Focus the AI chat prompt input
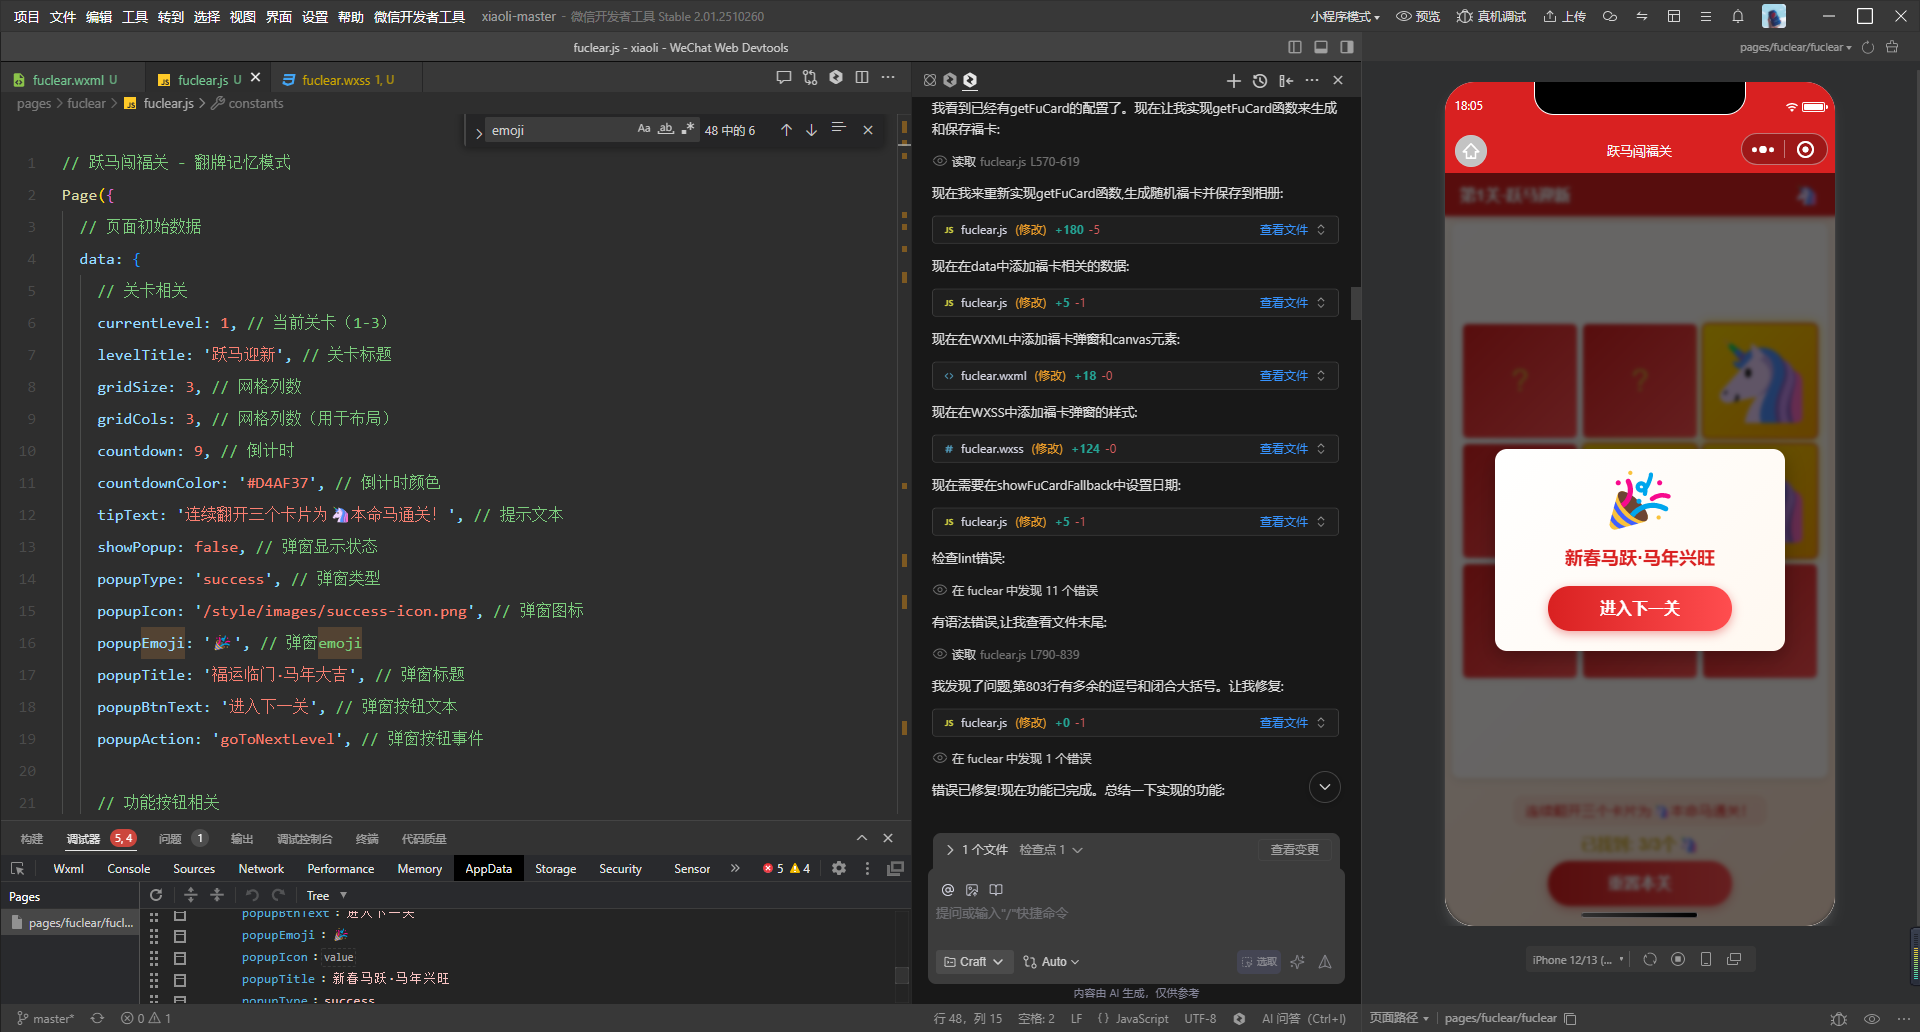This screenshot has height=1032, width=1920. tap(1135, 913)
